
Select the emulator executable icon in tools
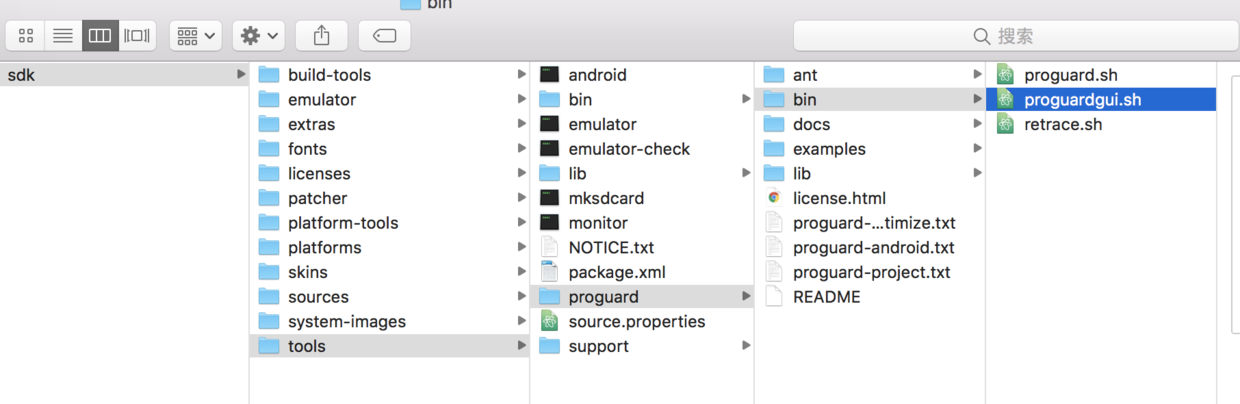(549, 124)
